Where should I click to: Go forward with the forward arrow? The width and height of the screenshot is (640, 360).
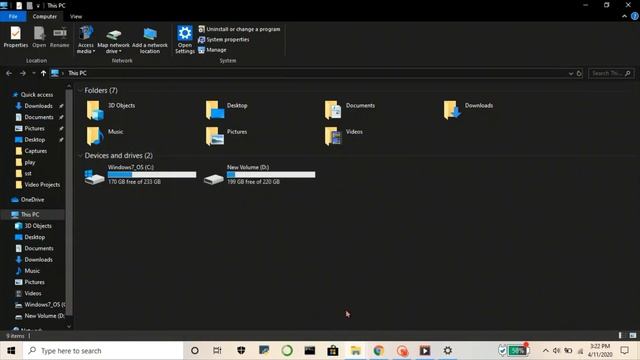coord(23,73)
